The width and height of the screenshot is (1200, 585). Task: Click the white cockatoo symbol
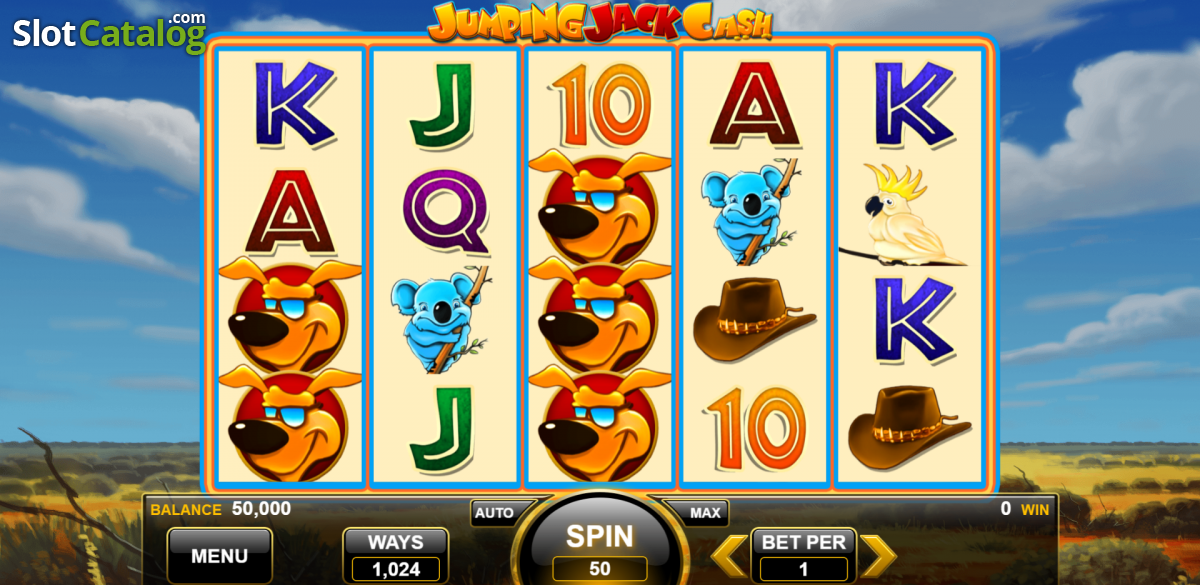[x=903, y=217]
